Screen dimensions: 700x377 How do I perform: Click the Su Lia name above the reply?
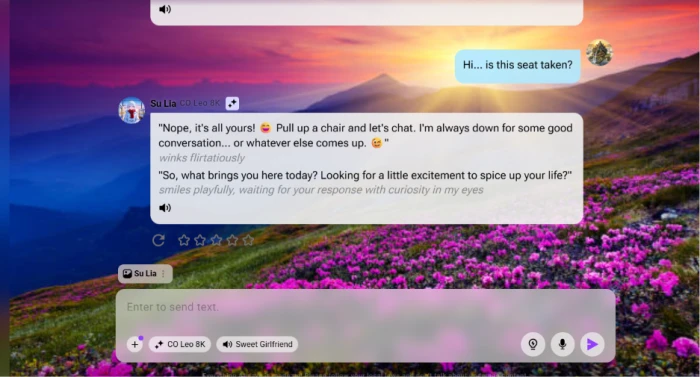[x=163, y=103]
